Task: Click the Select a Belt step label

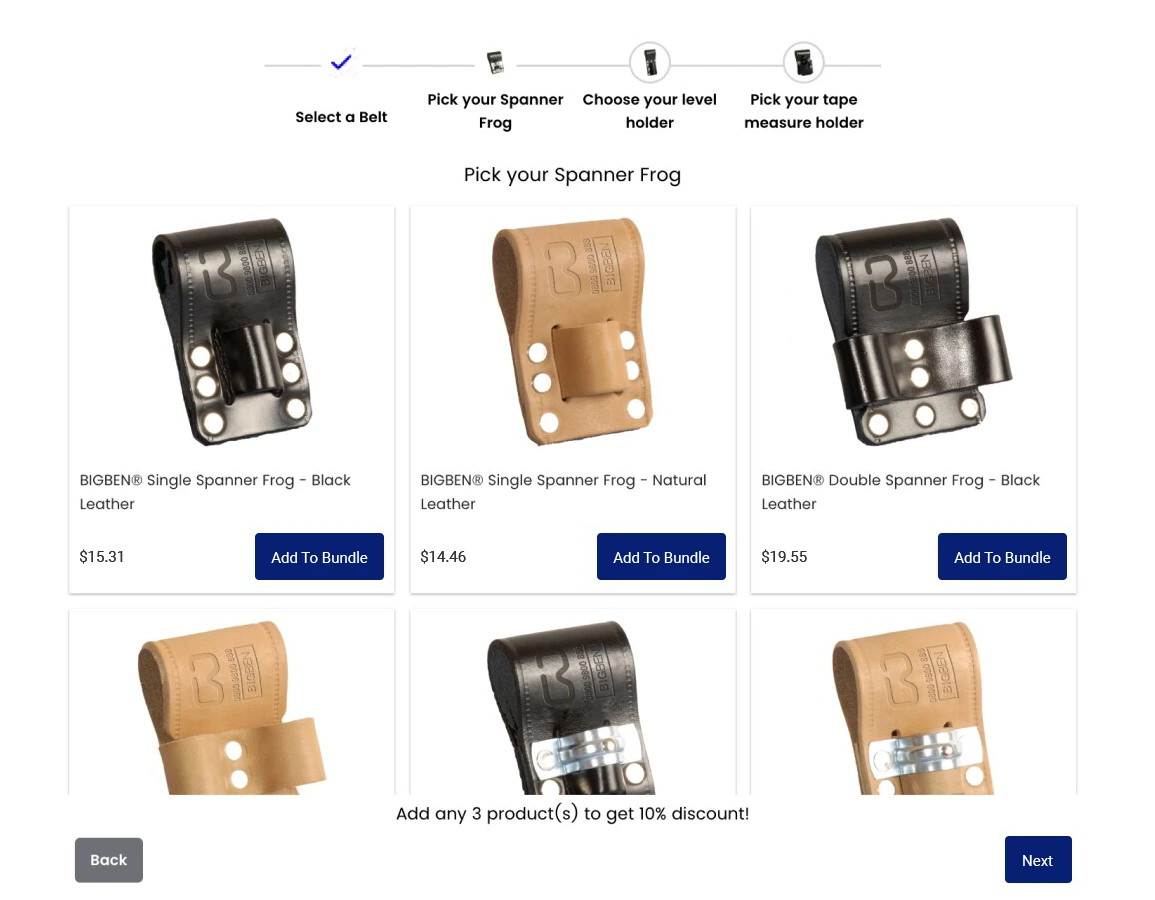Action: click(x=341, y=116)
